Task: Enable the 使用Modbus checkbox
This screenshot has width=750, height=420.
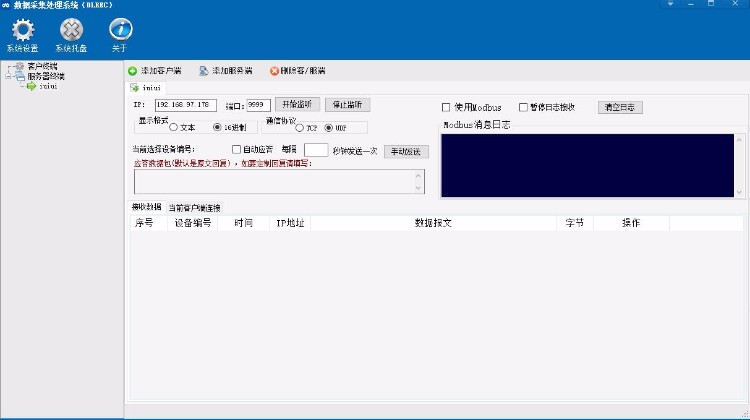Action: click(x=446, y=107)
